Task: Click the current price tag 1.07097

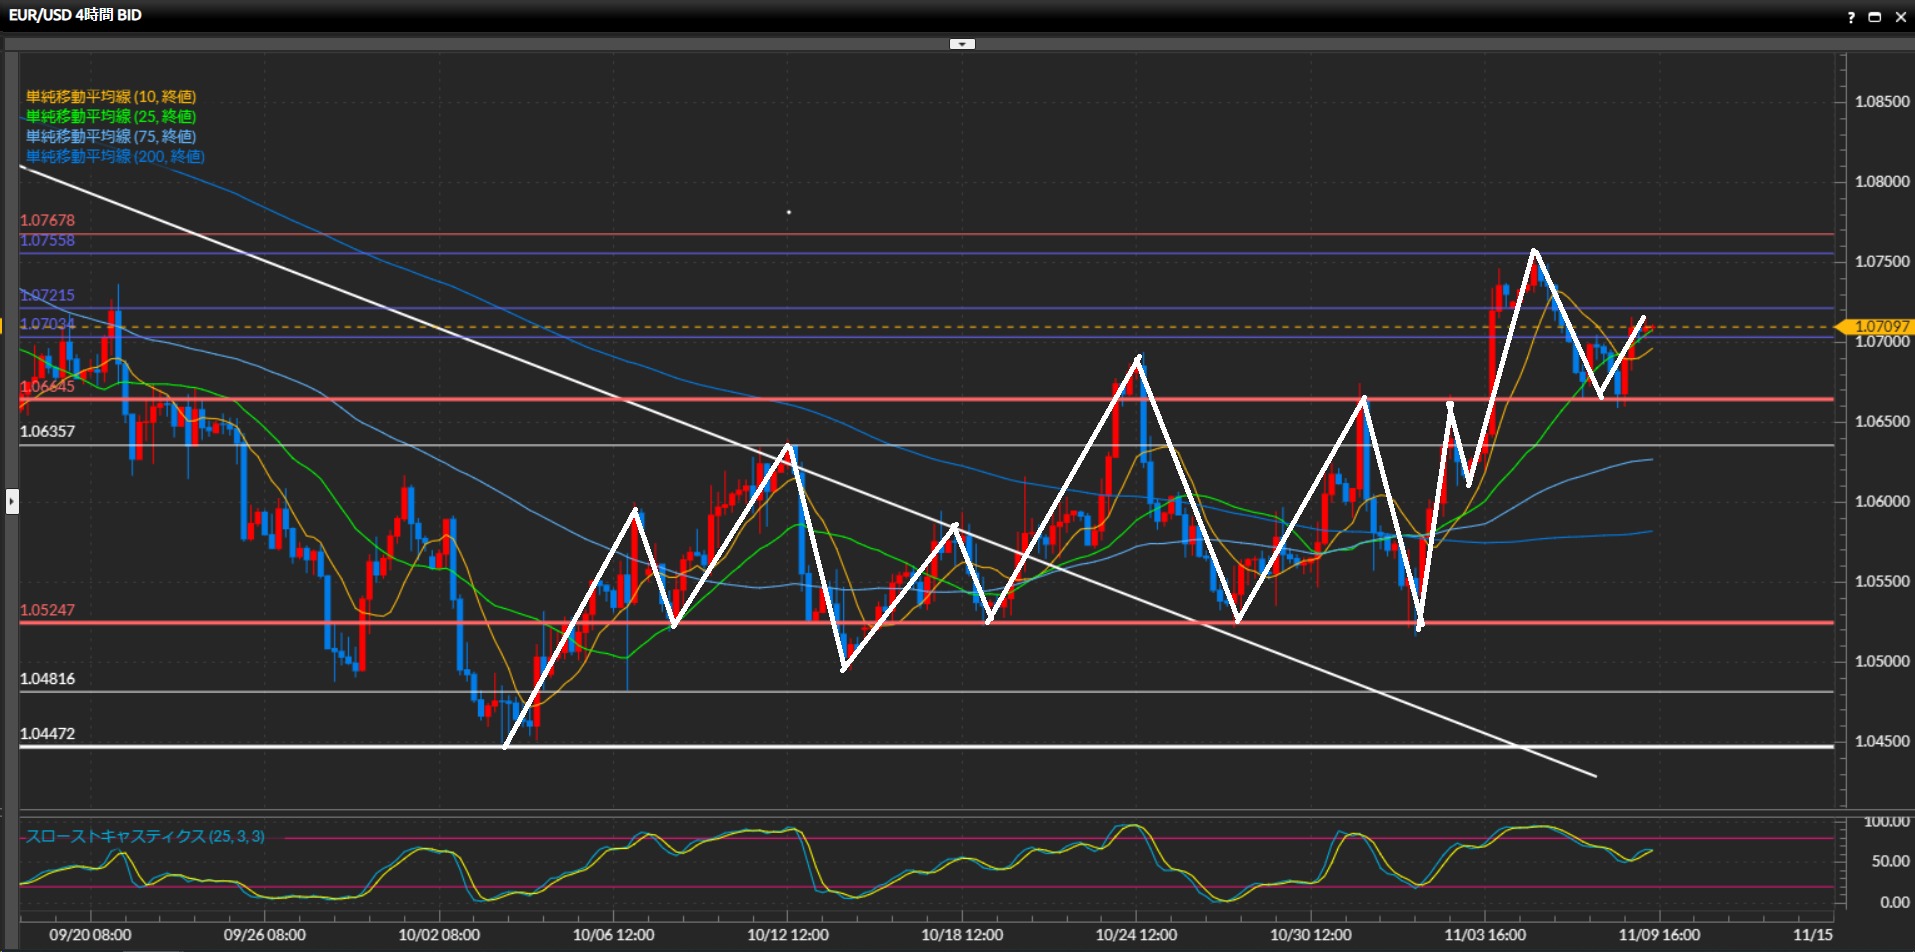Action: click(x=1880, y=326)
